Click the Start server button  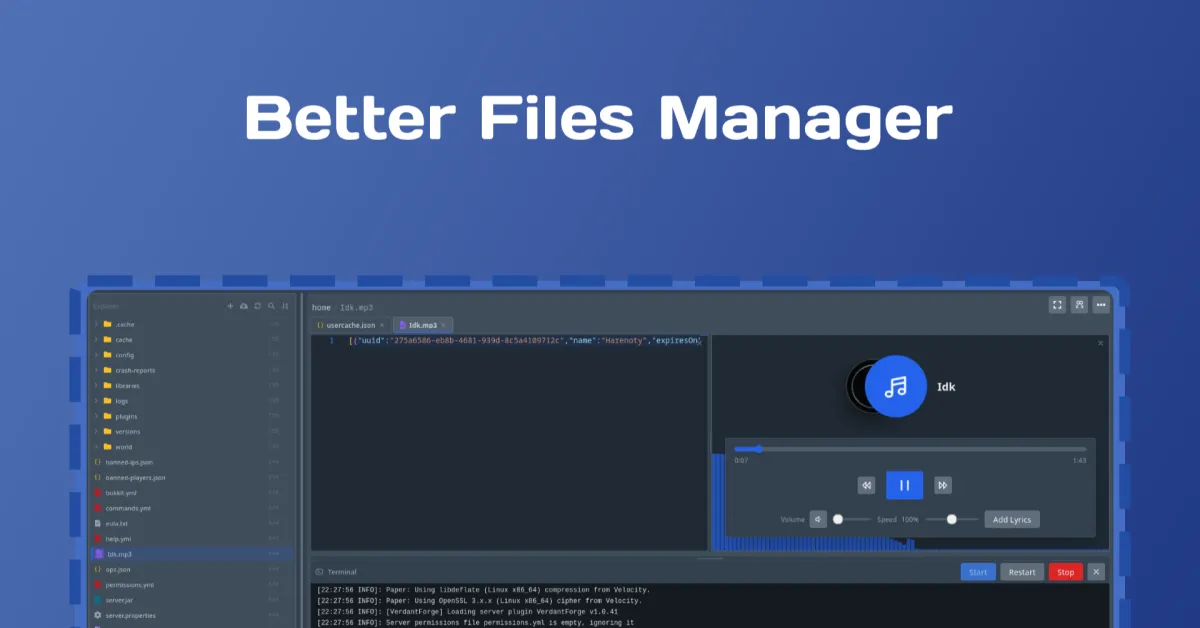point(978,572)
